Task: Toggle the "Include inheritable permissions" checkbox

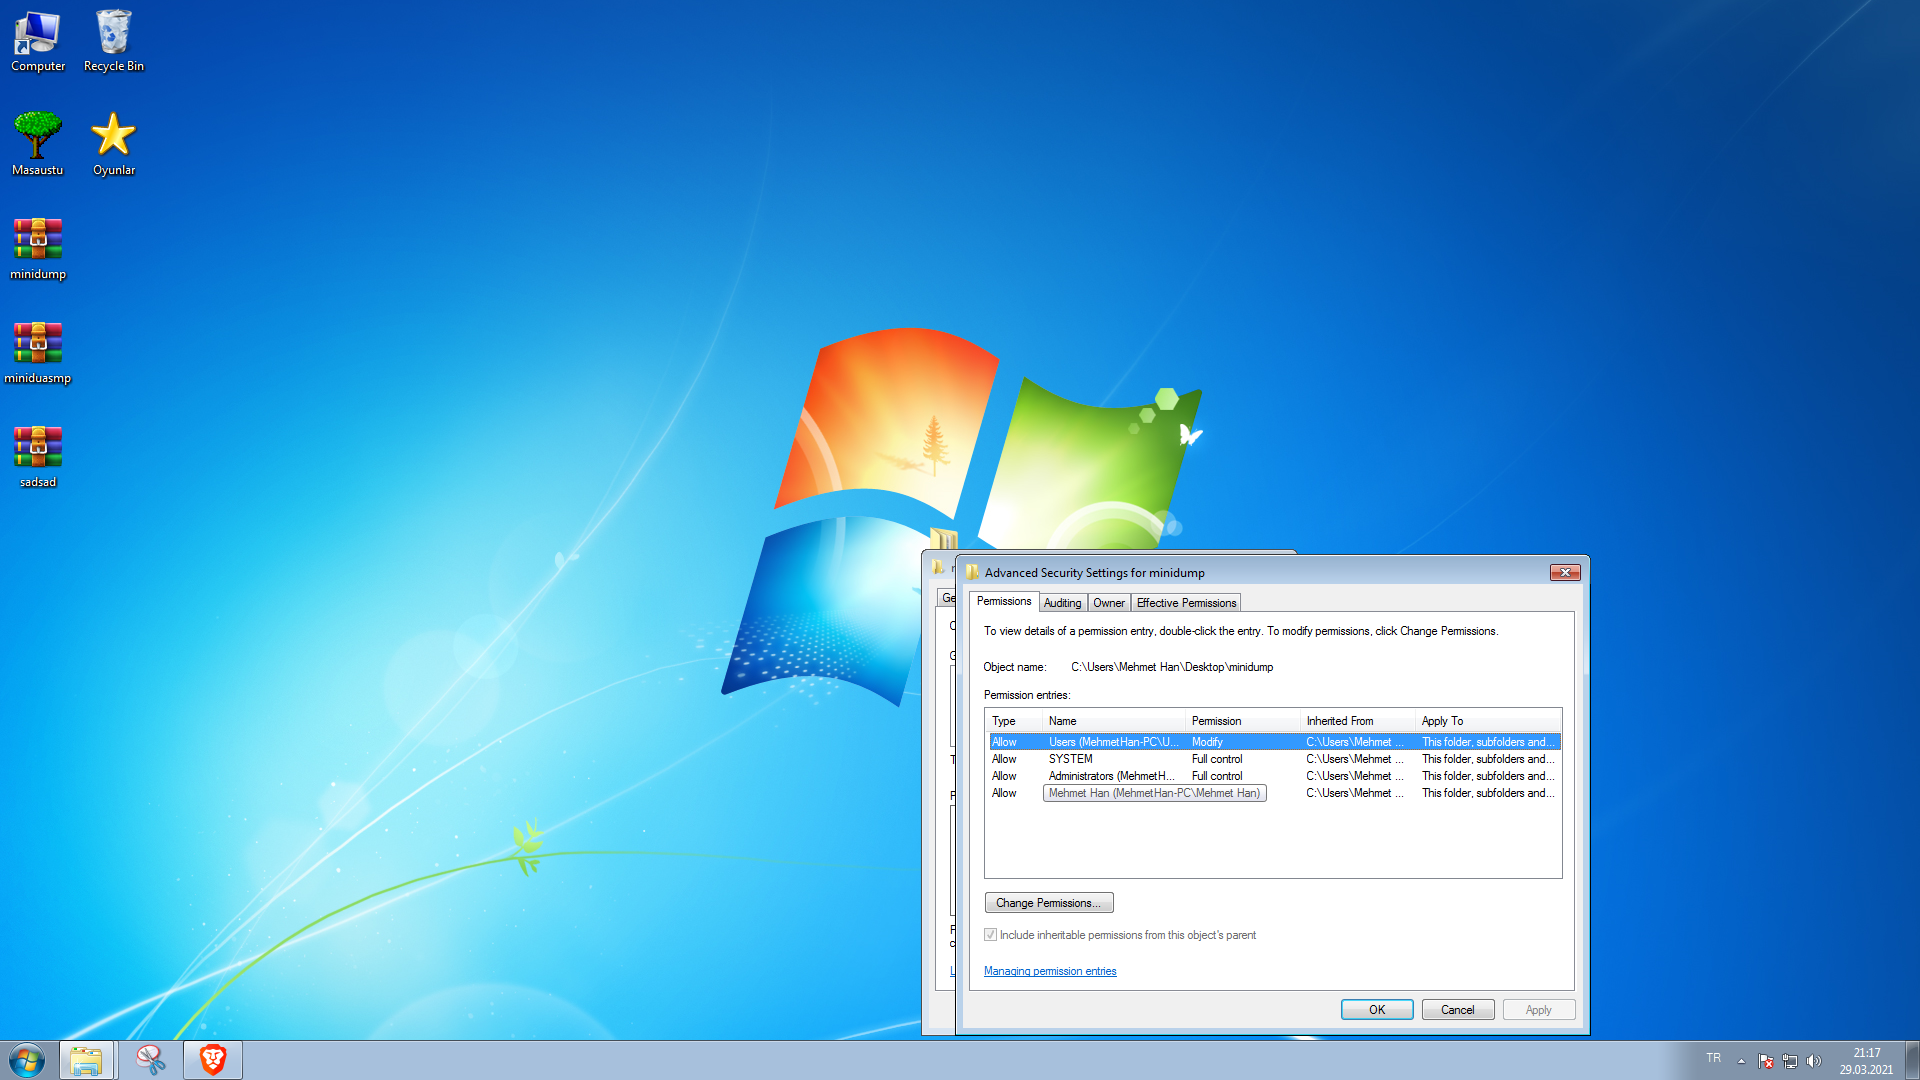Action: [990, 935]
